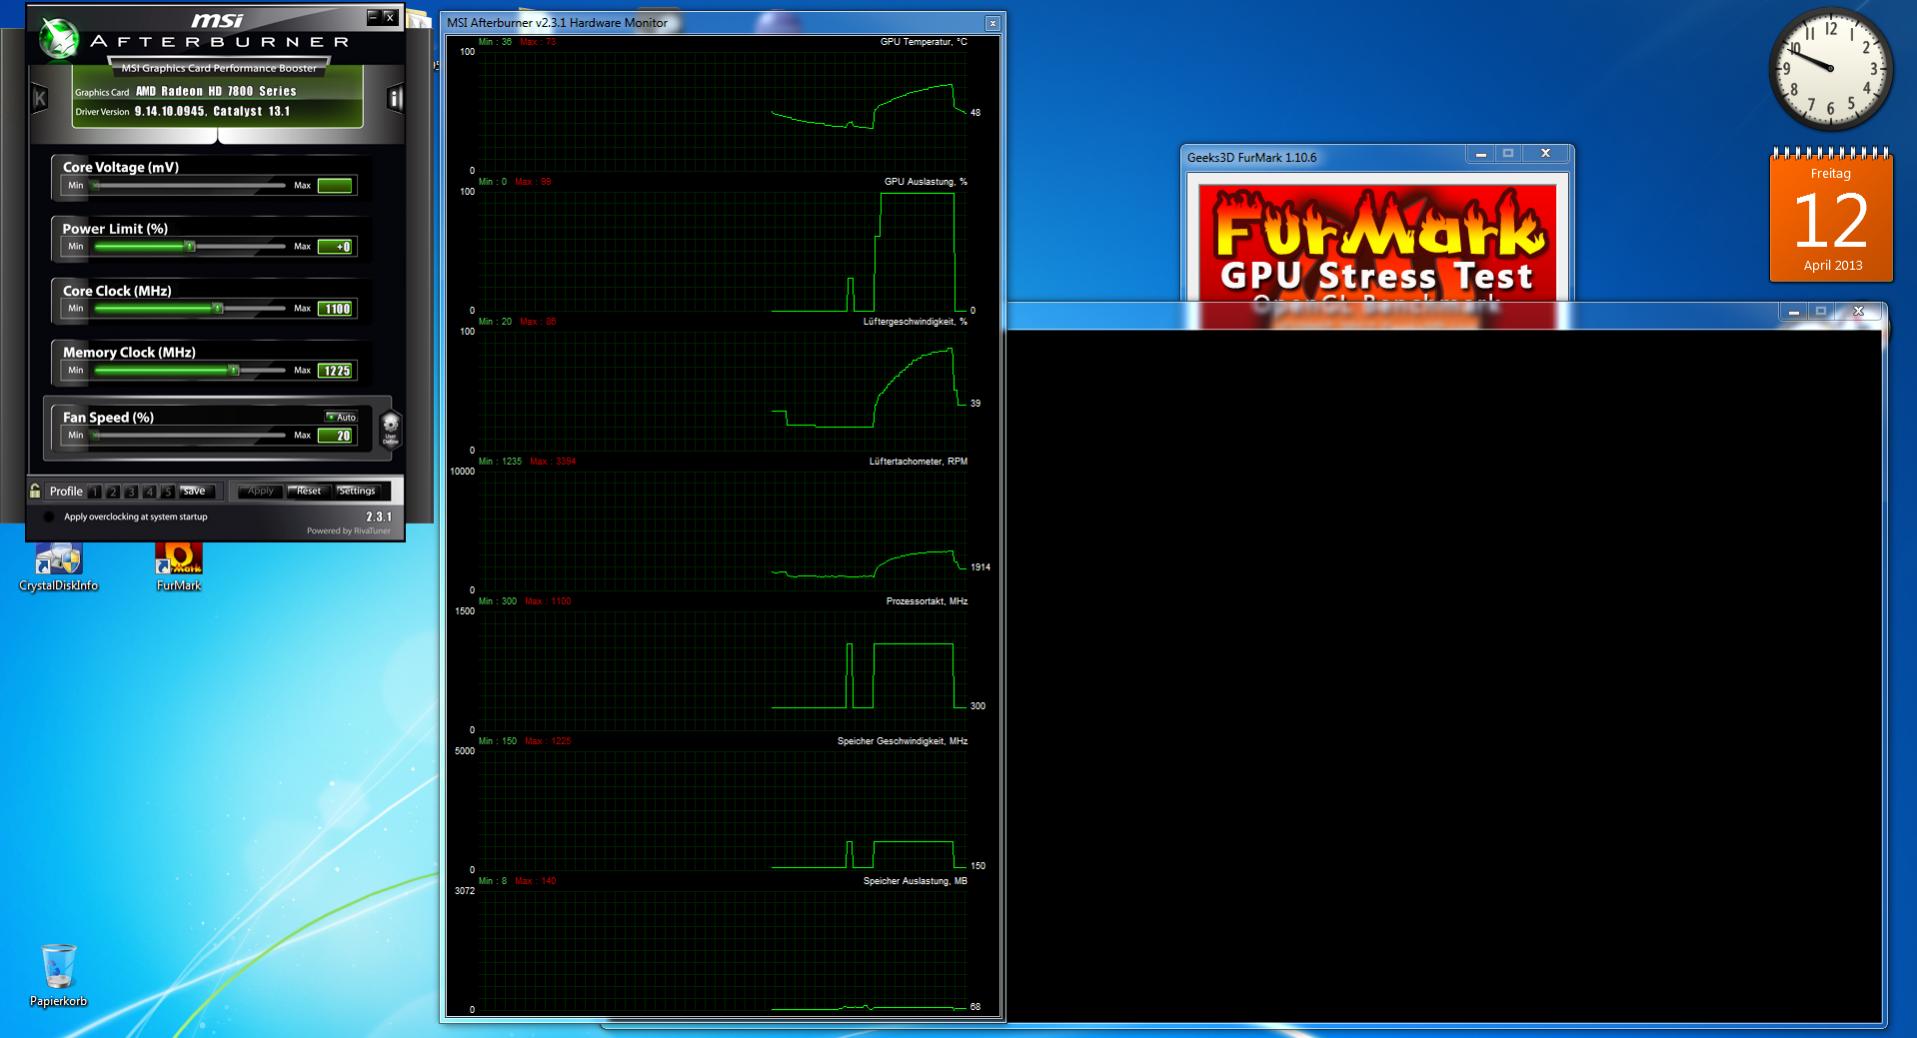Toggle the fan speed Auto button
This screenshot has width=1917, height=1038.
click(x=341, y=417)
